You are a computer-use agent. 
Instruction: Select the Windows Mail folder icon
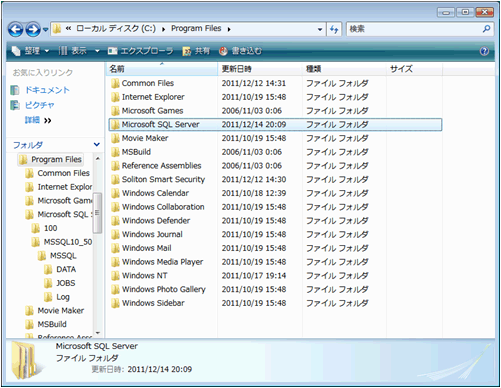(115, 248)
